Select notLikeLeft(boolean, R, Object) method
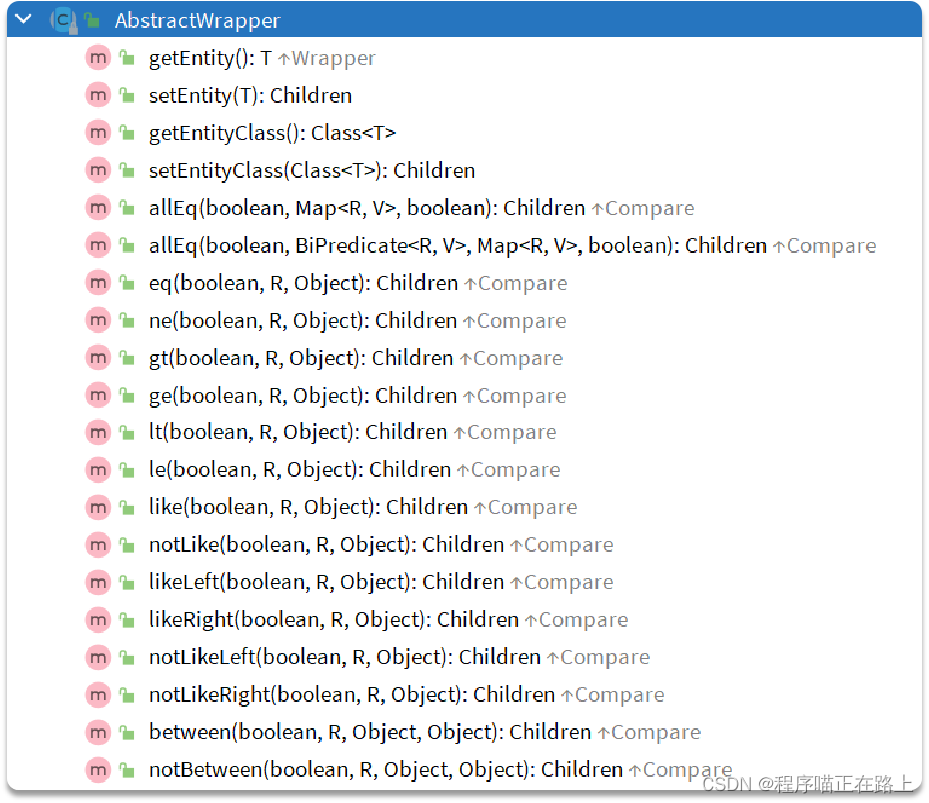Image resolution: width=929 pixels, height=803 pixels. [345, 657]
